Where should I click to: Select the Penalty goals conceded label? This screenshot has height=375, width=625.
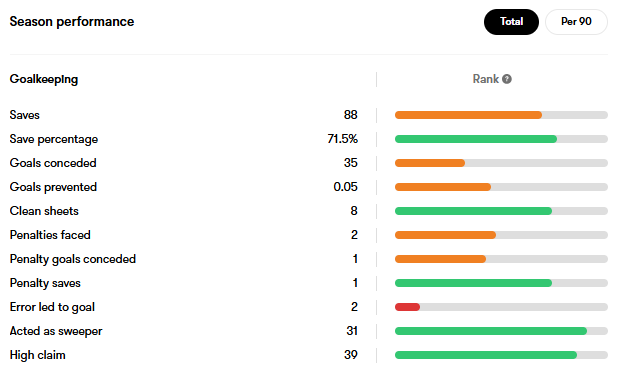click(x=73, y=259)
